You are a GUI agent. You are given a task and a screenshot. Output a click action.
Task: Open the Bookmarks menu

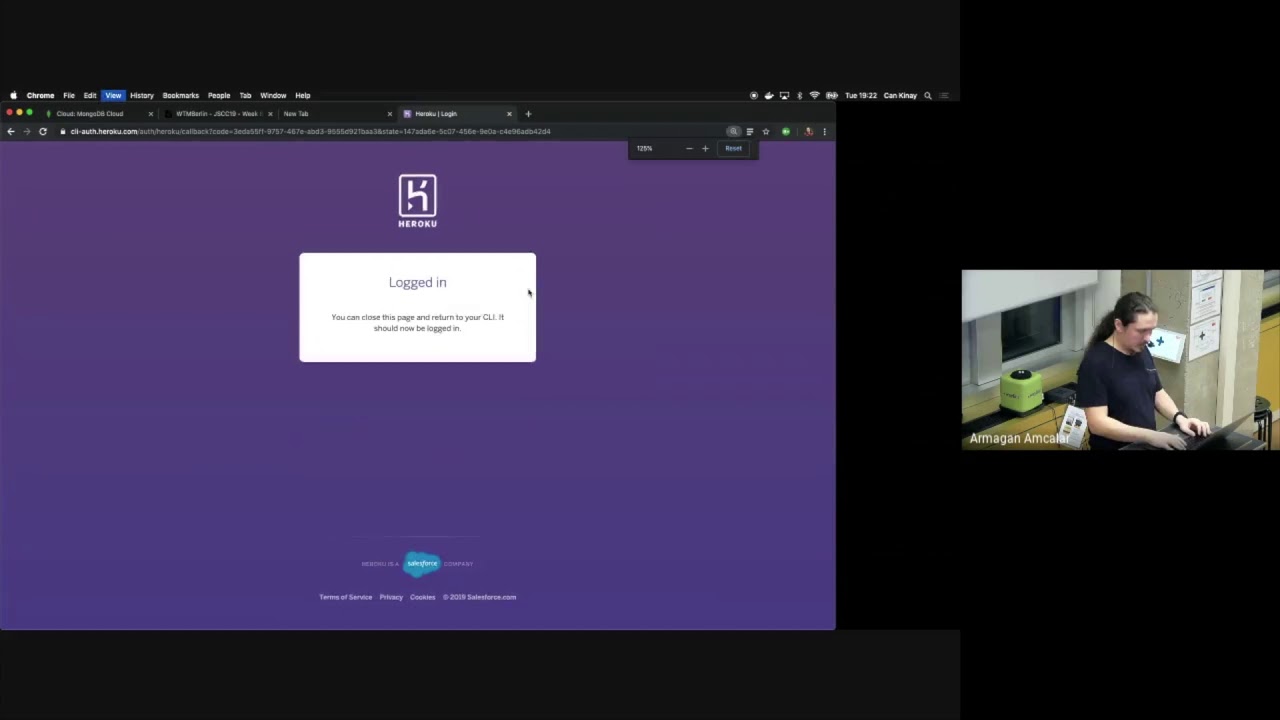181,95
